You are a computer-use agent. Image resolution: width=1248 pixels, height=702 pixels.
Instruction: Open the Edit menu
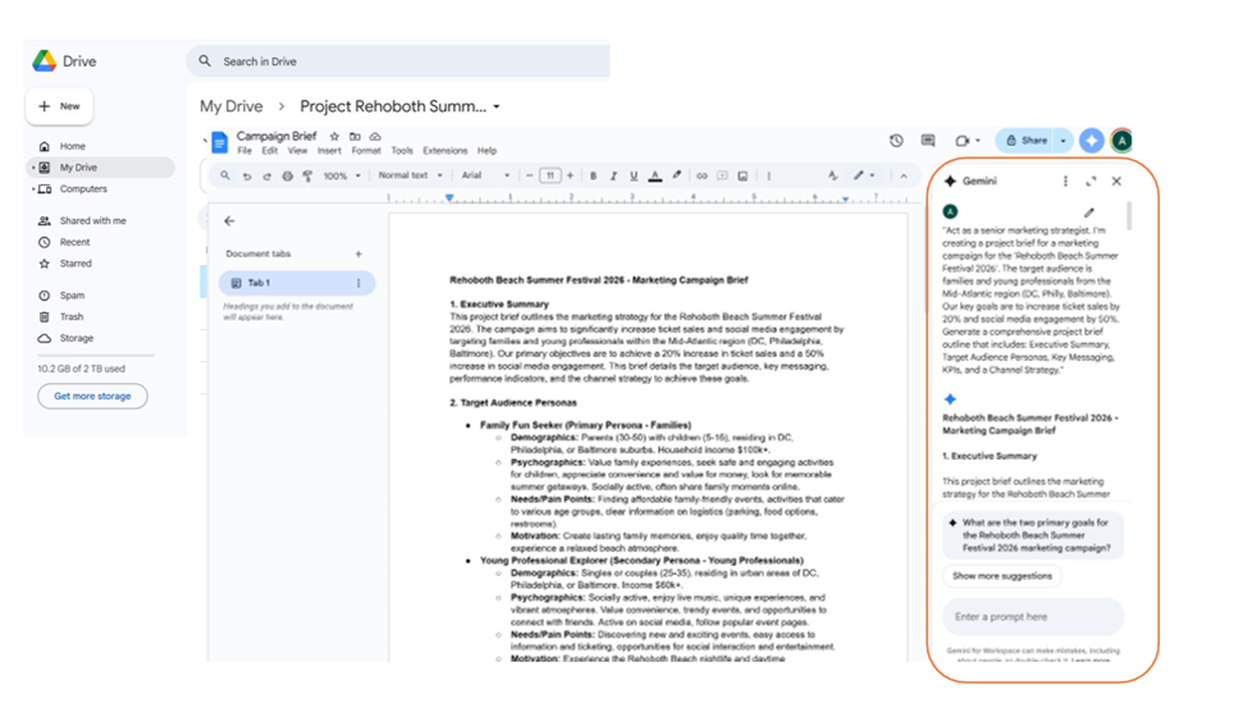pos(270,151)
